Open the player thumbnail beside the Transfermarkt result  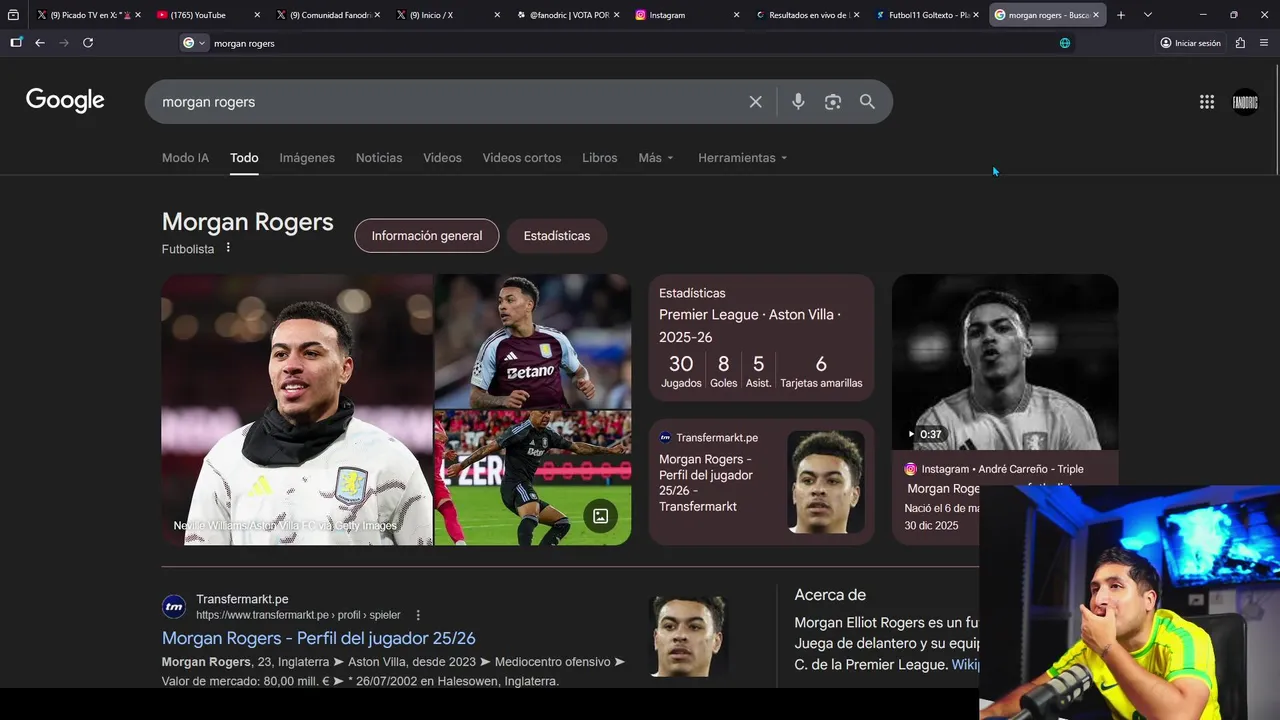tap(688, 635)
